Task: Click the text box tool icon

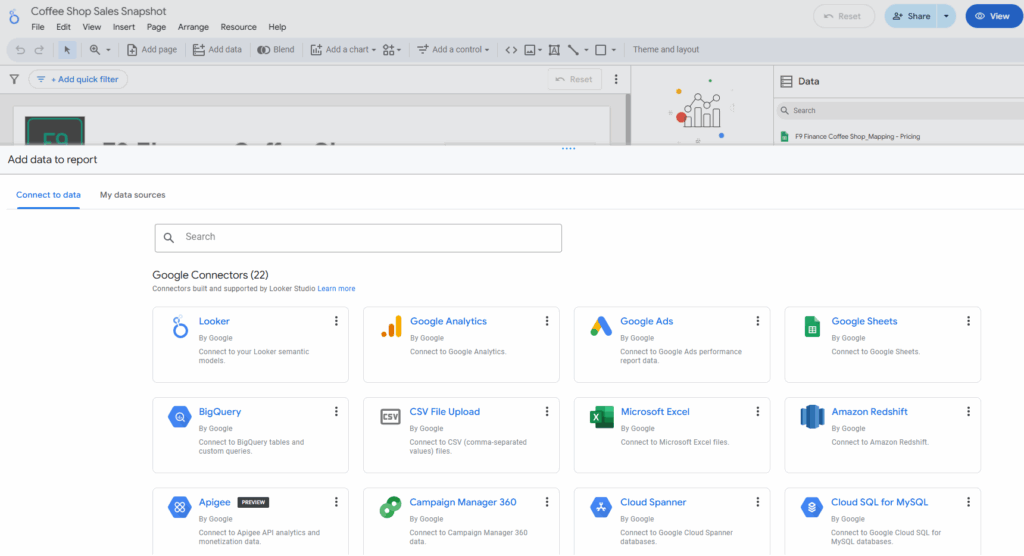Action: (554, 50)
